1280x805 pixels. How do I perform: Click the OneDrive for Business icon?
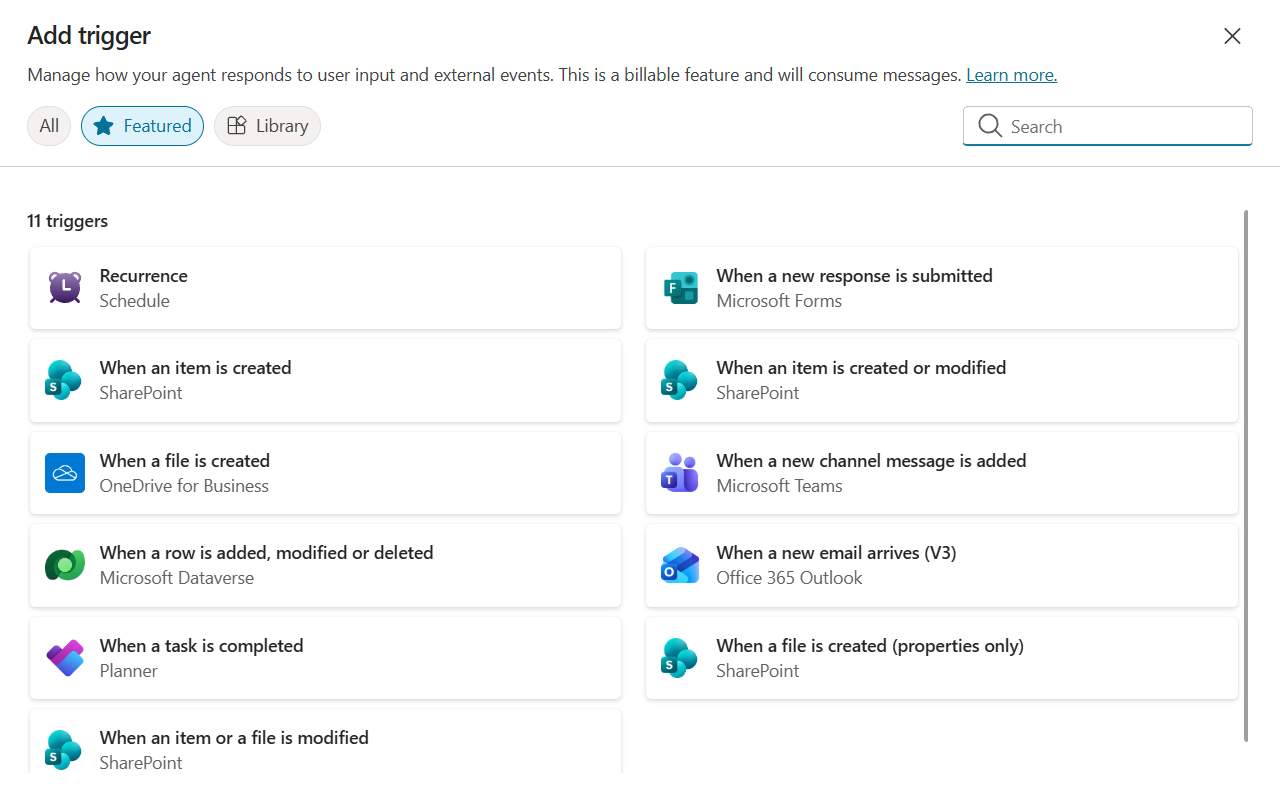coord(65,473)
